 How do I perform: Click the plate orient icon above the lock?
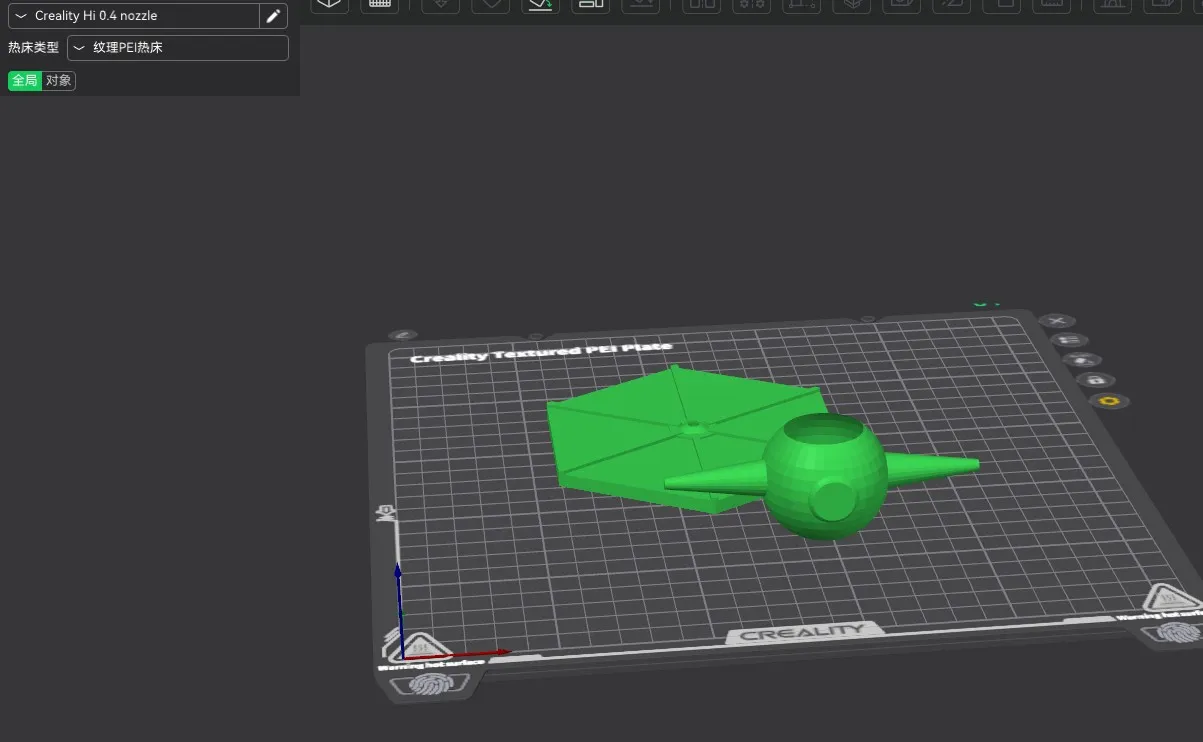[1082, 360]
